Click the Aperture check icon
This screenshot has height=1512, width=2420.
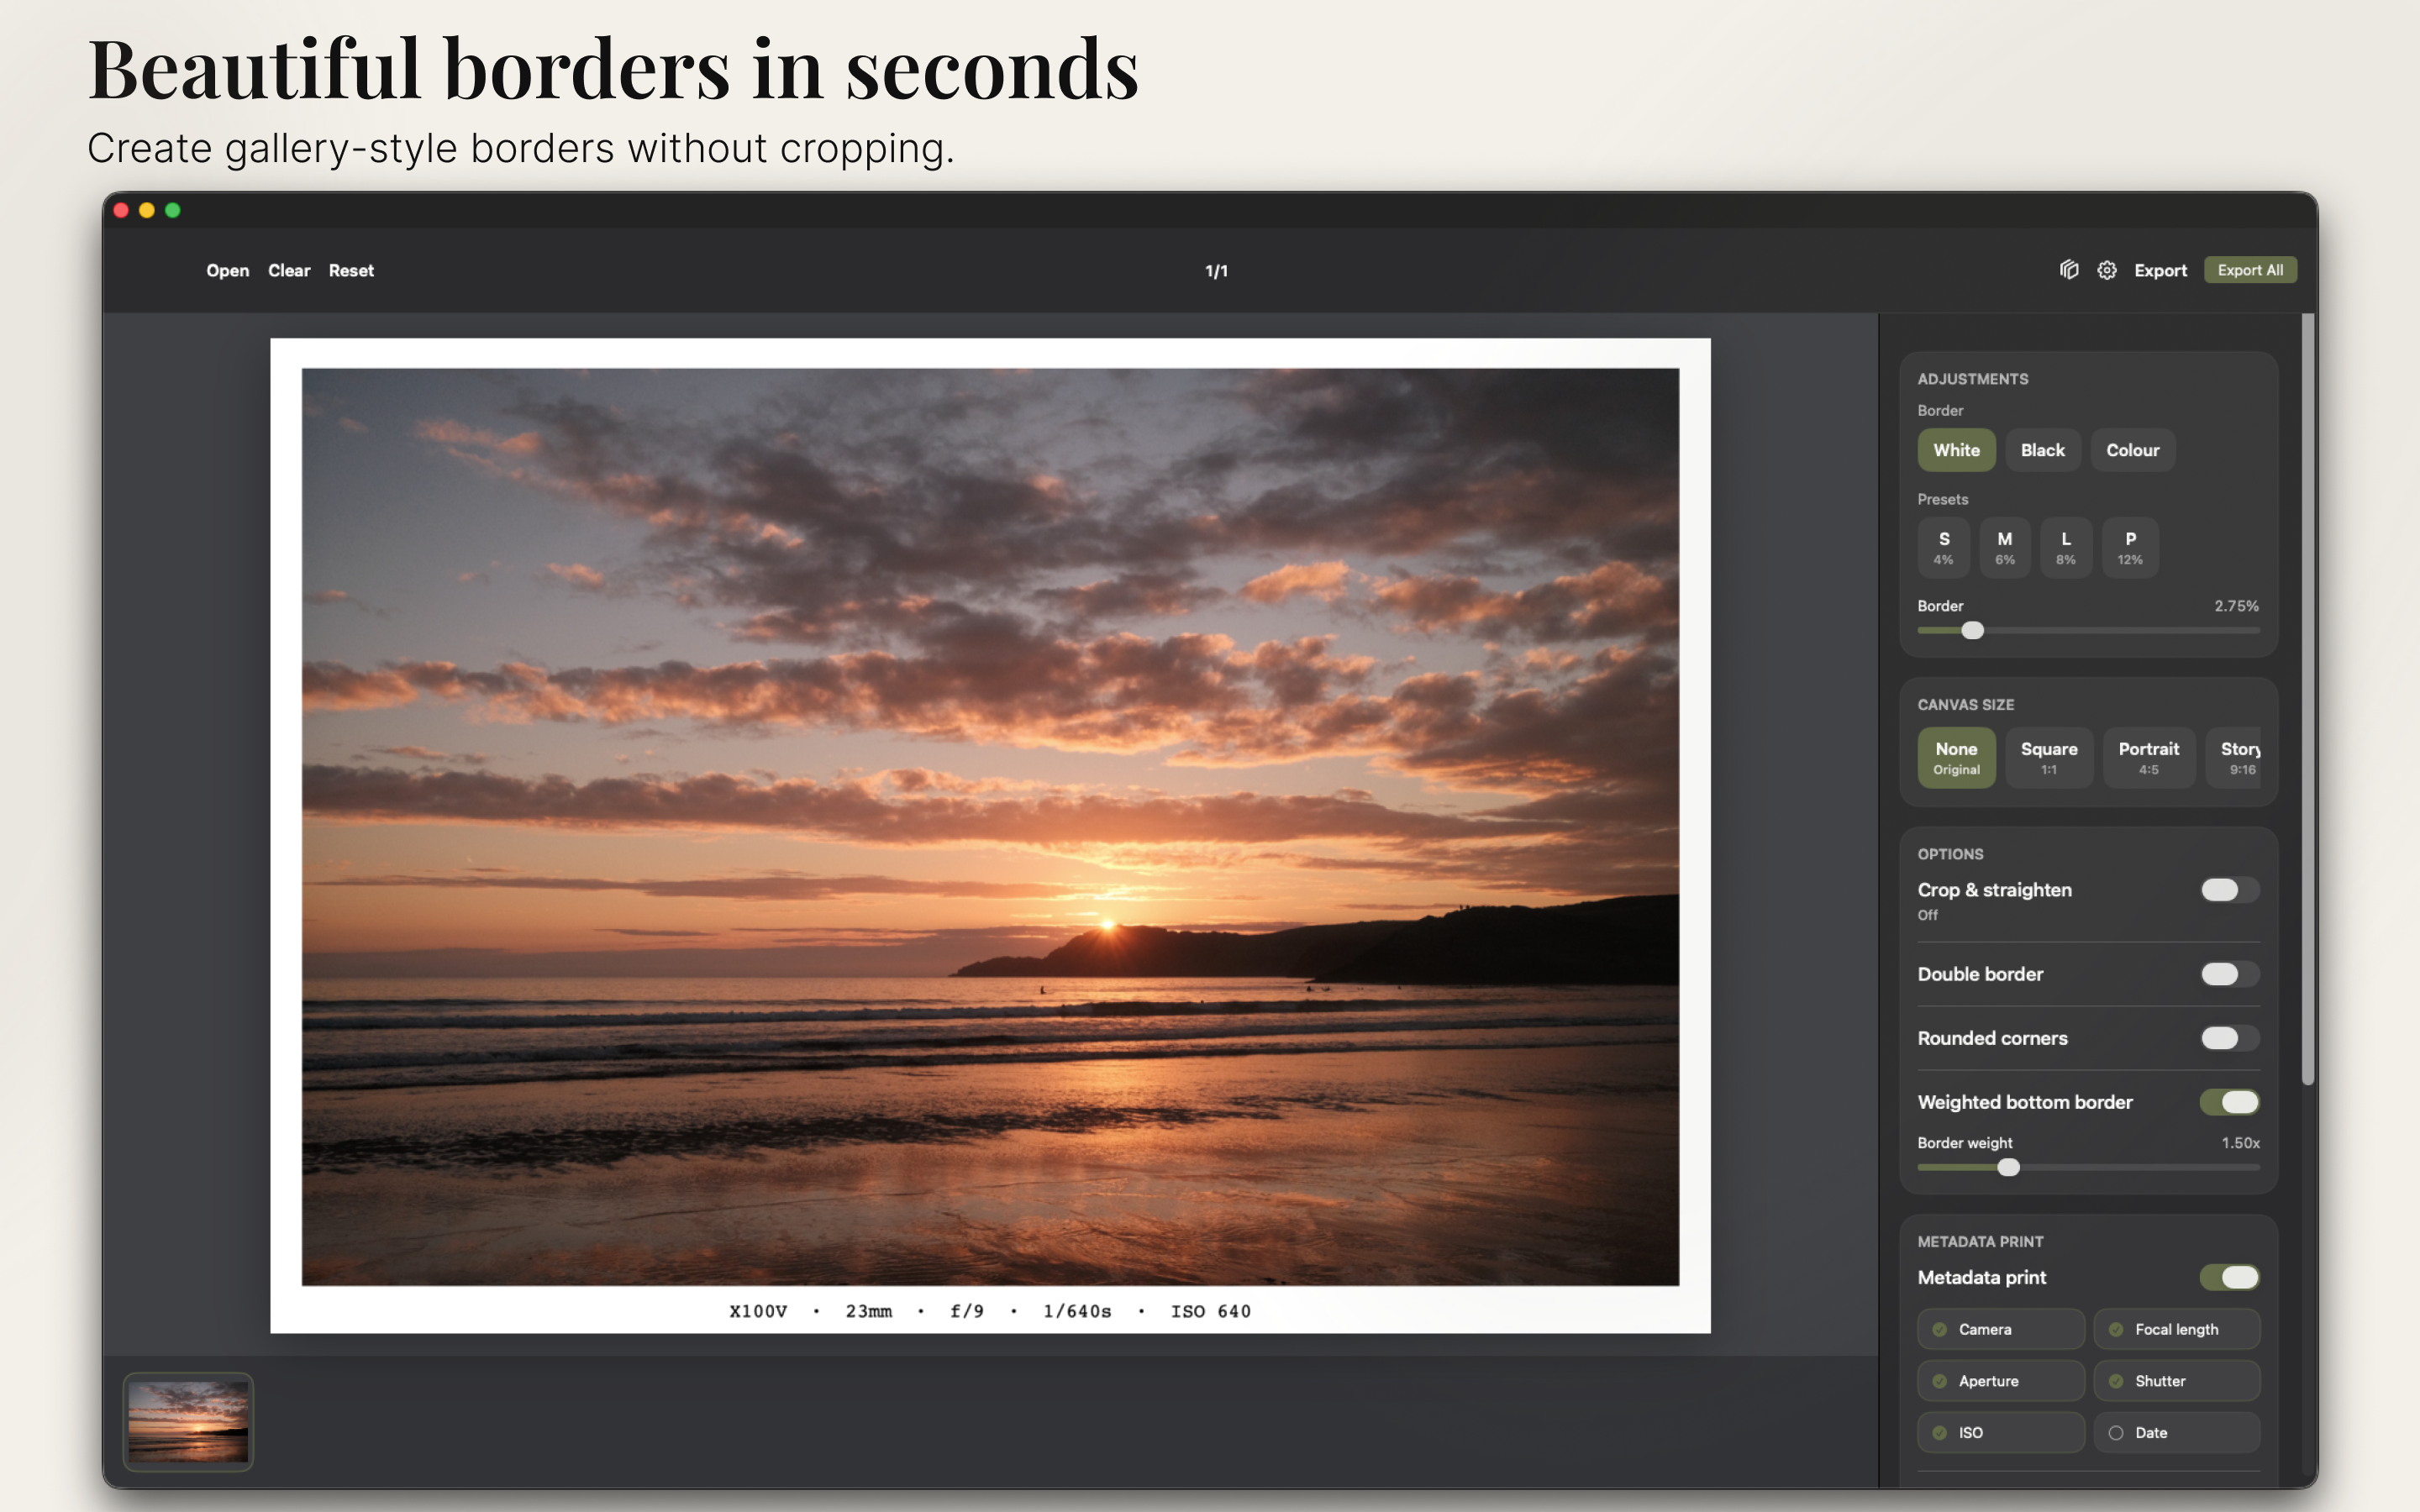click(x=1940, y=1381)
